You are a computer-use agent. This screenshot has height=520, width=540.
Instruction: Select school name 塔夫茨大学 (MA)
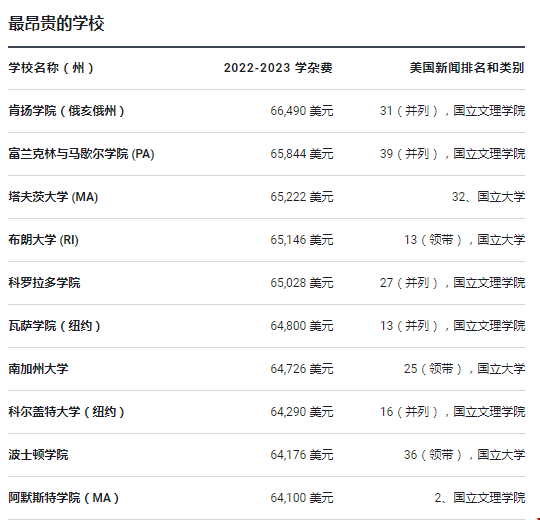53,197
